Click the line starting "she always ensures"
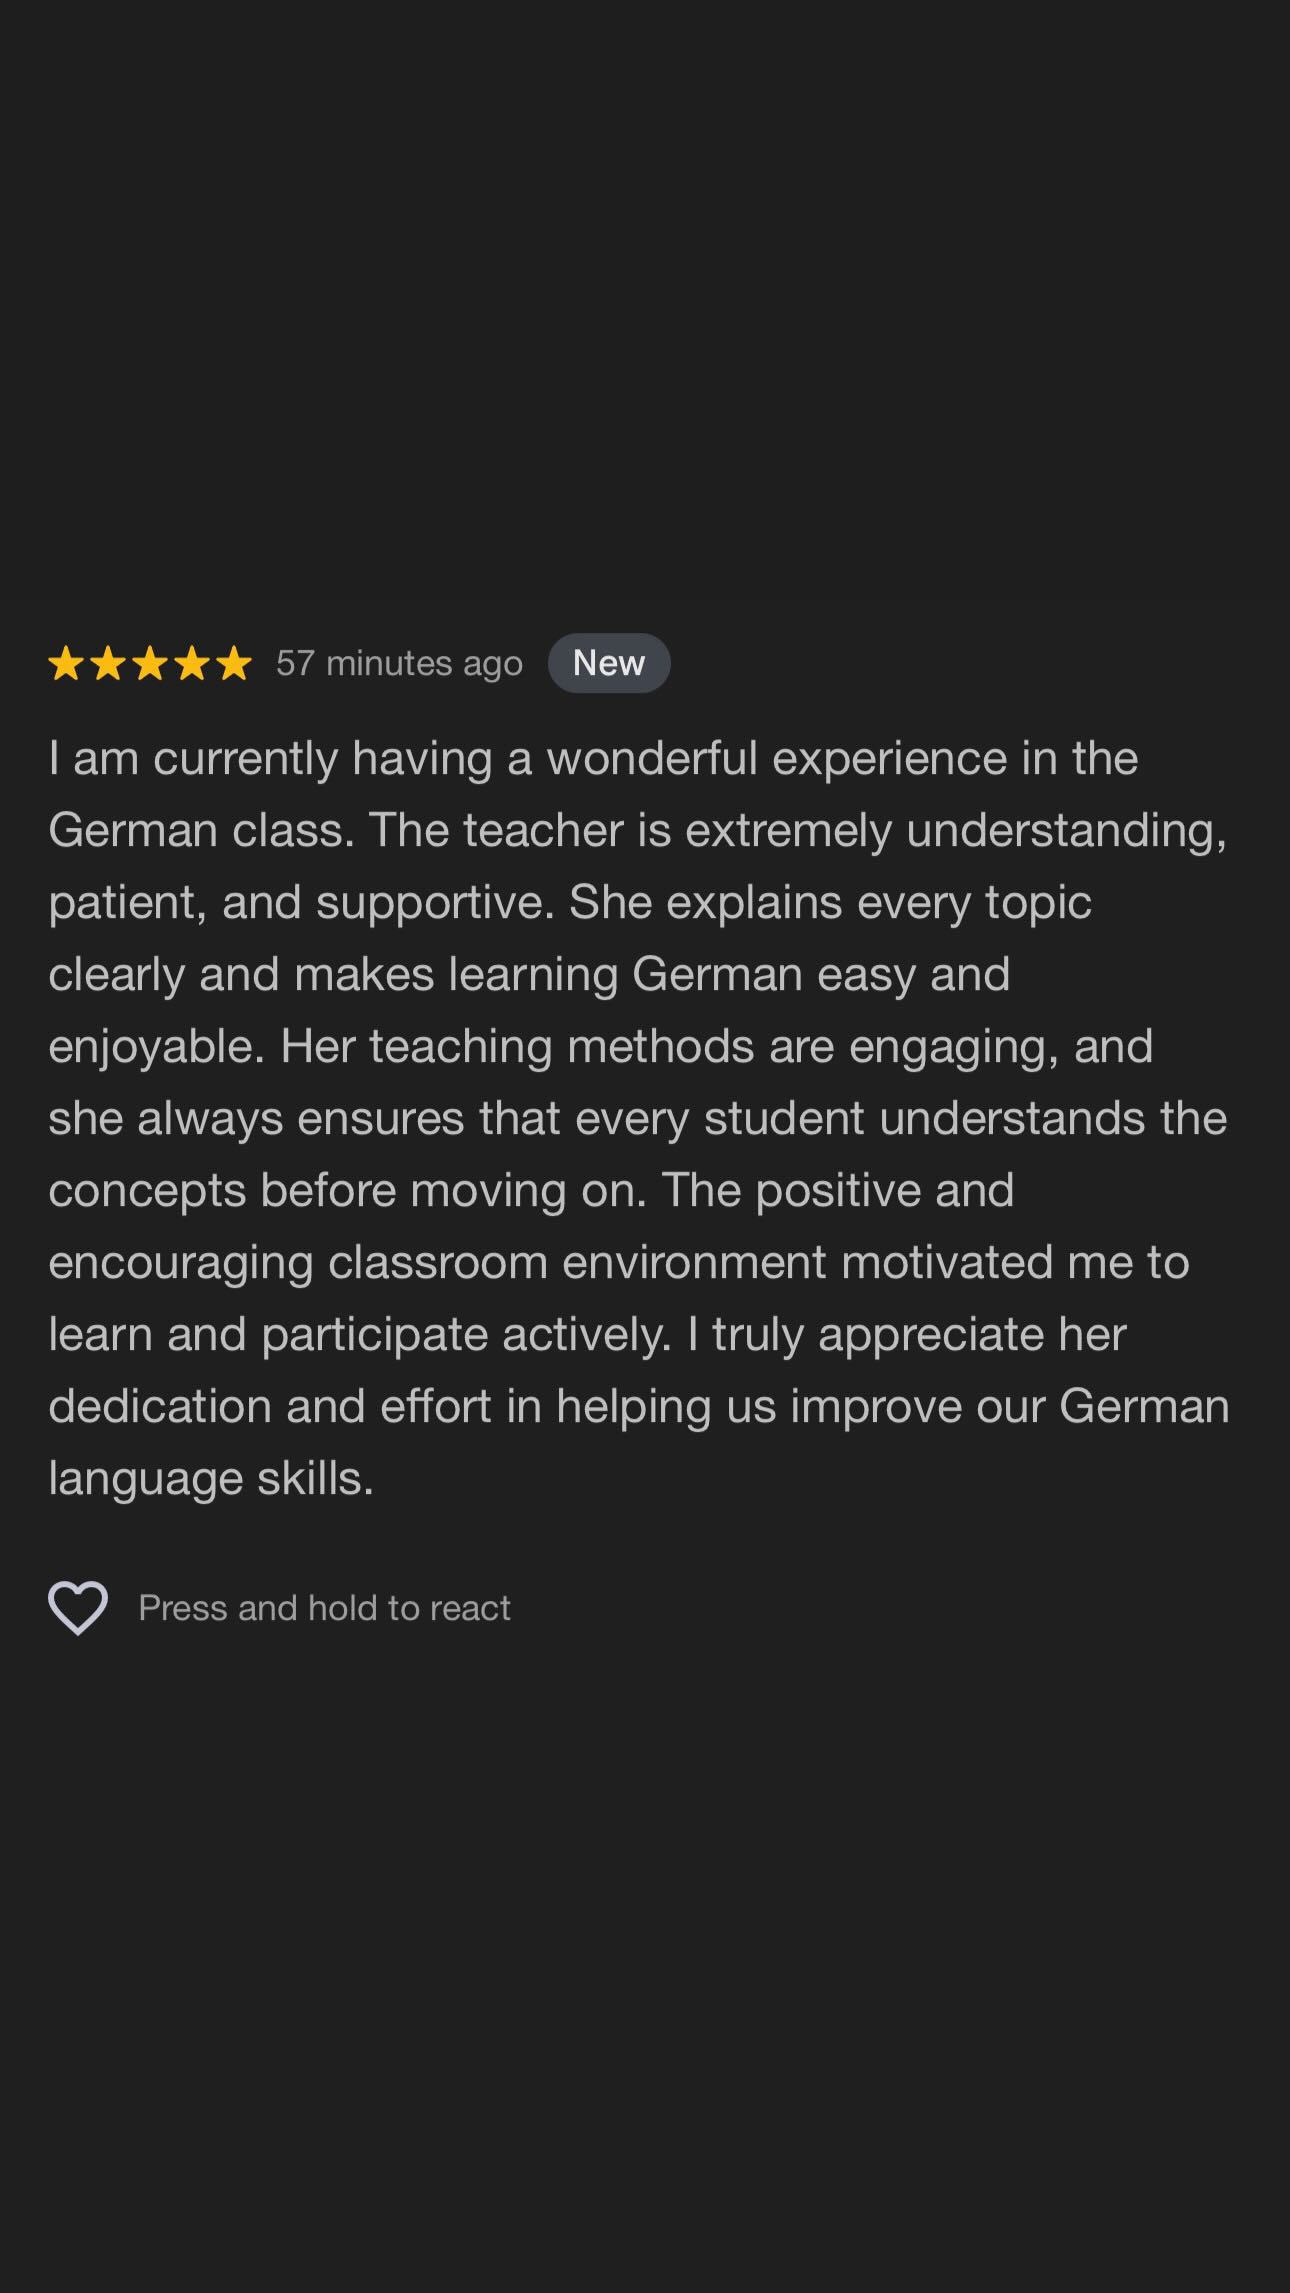Screen dimensions: 1290x2293 pos(638,1118)
